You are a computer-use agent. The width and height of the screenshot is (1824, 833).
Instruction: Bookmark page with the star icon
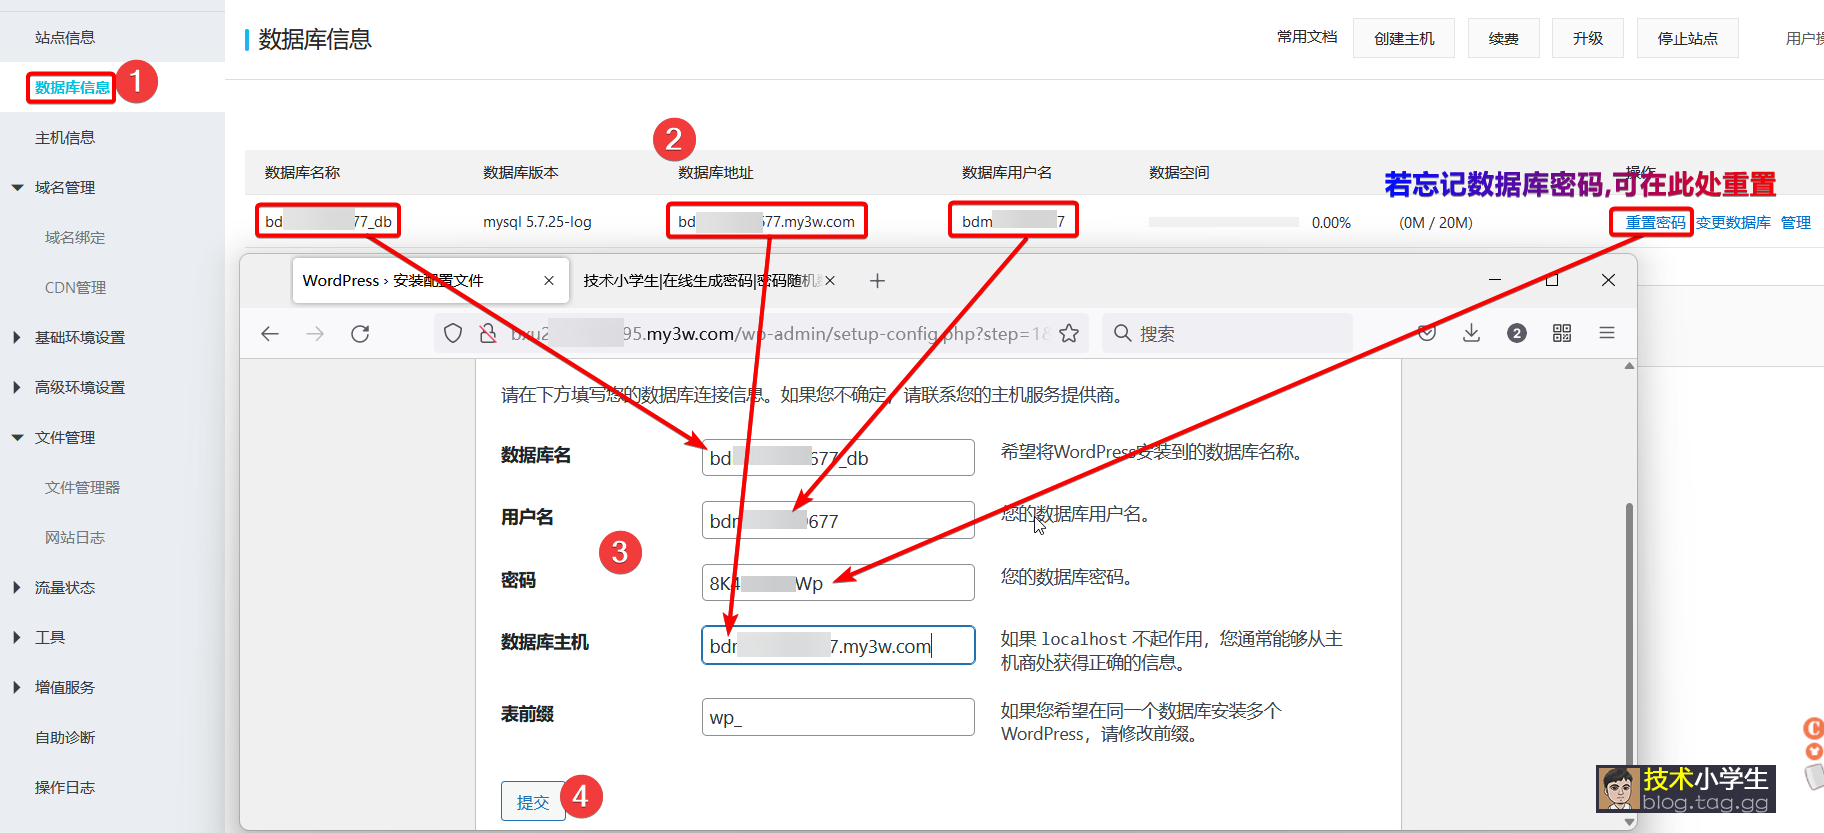(x=1069, y=334)
